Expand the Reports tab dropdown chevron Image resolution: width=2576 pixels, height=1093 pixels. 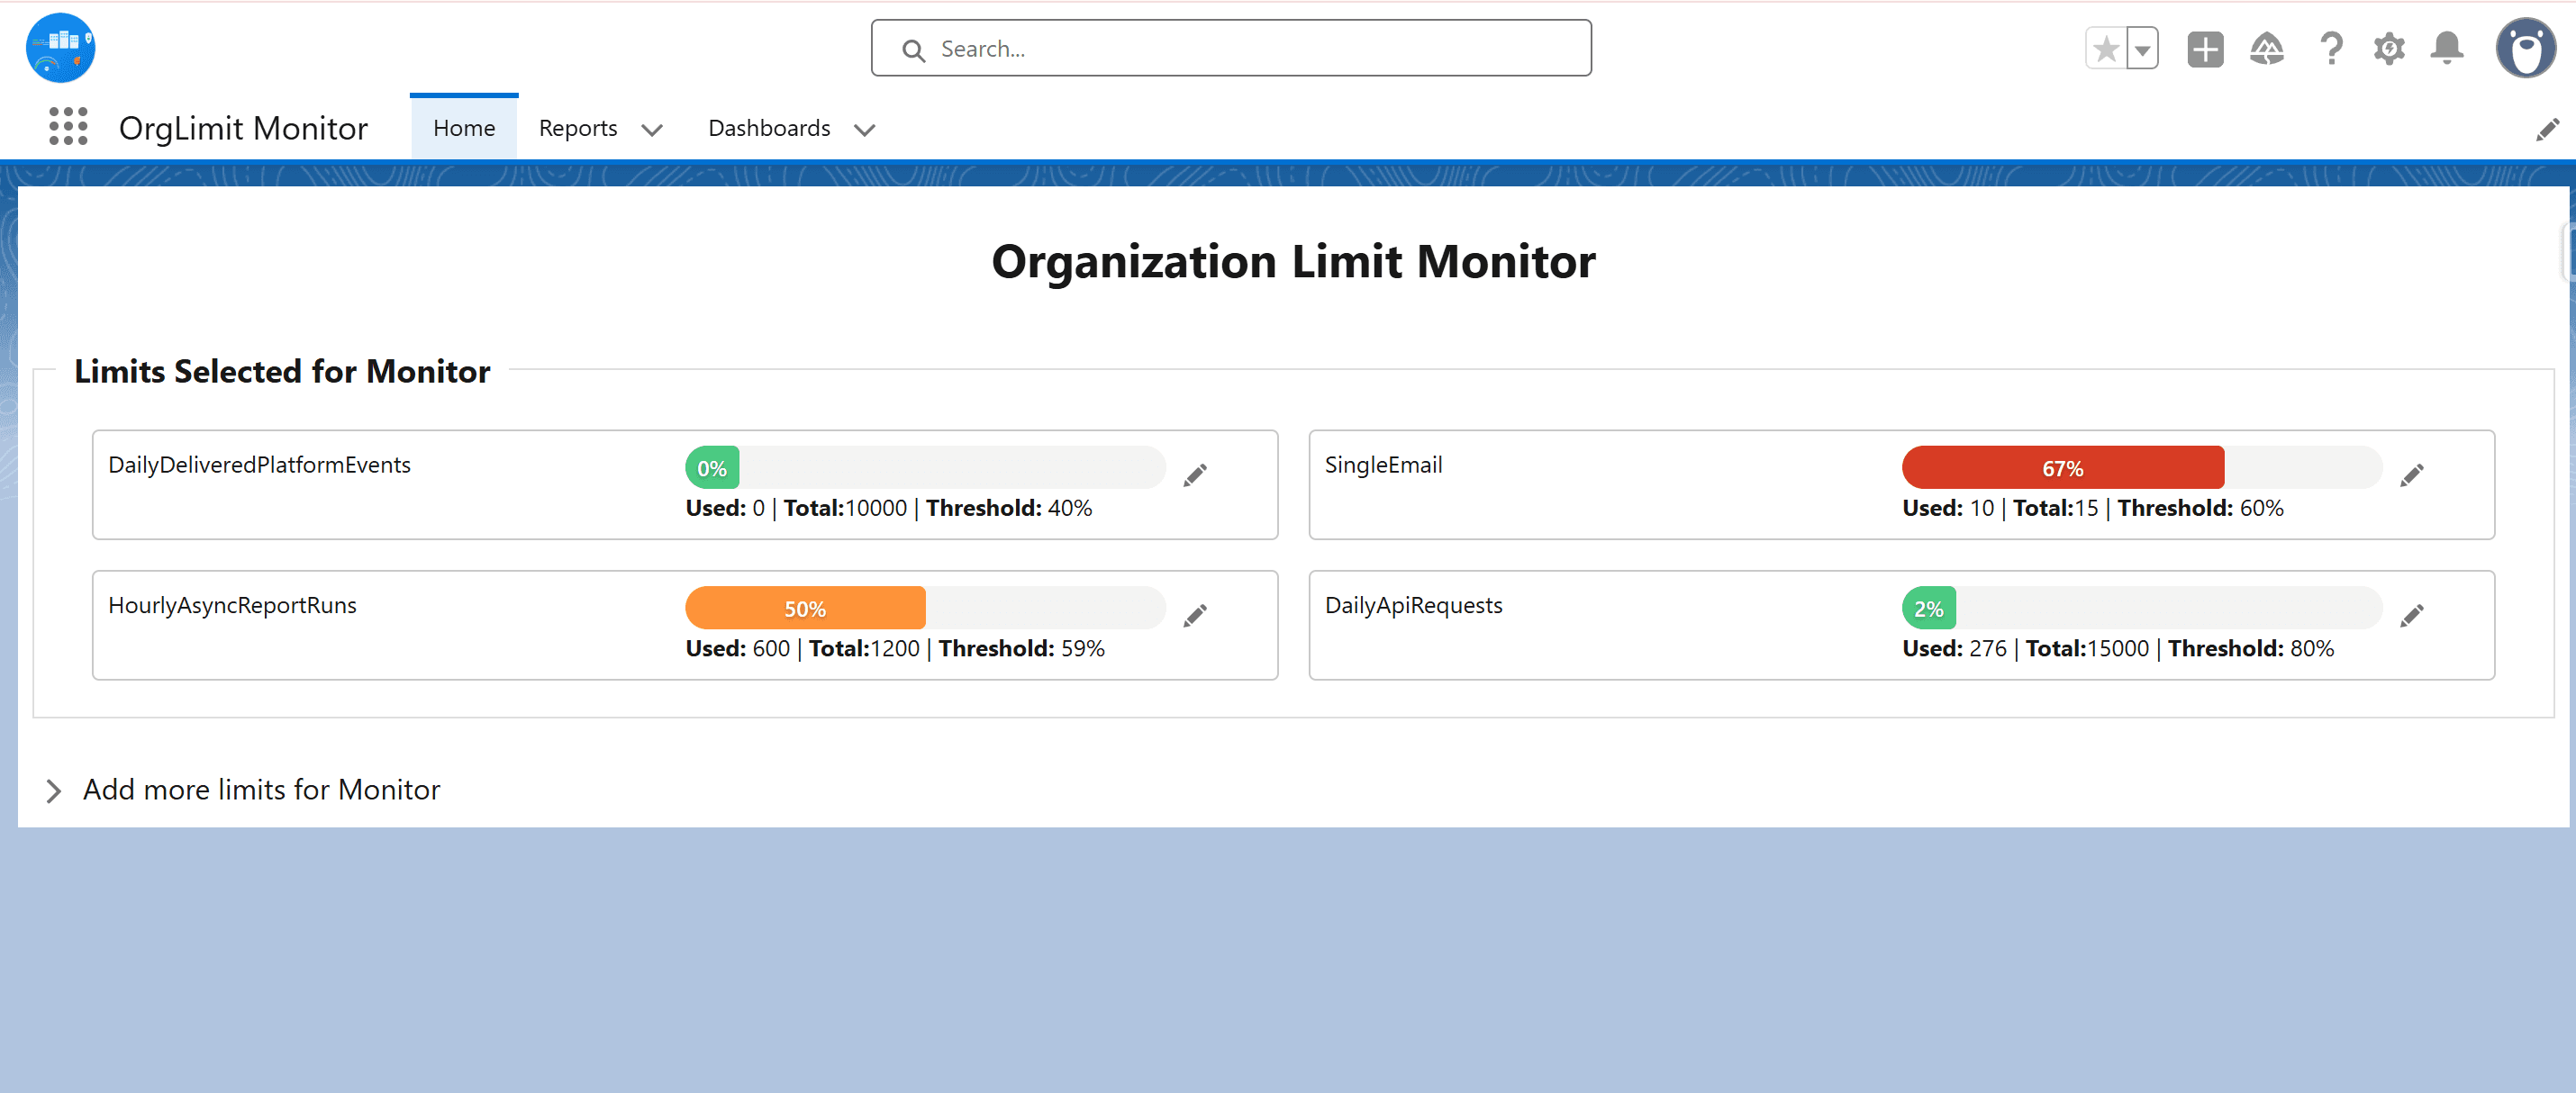652,130
